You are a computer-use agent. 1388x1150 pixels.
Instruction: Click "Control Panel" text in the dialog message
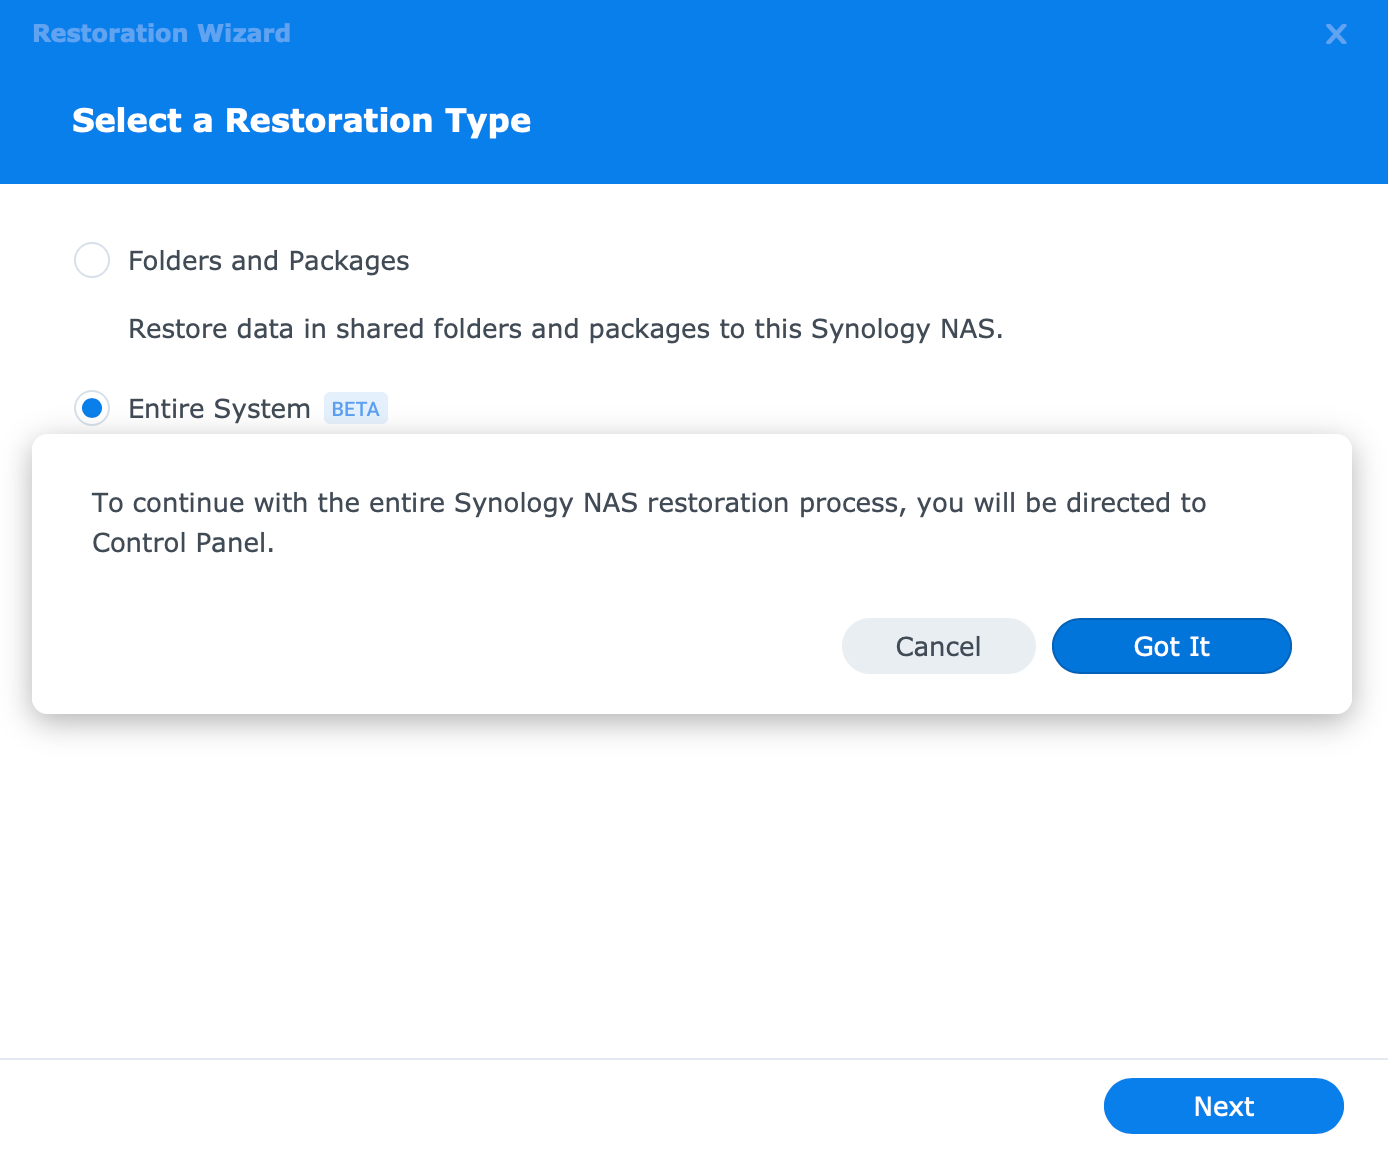pos(181,543)
